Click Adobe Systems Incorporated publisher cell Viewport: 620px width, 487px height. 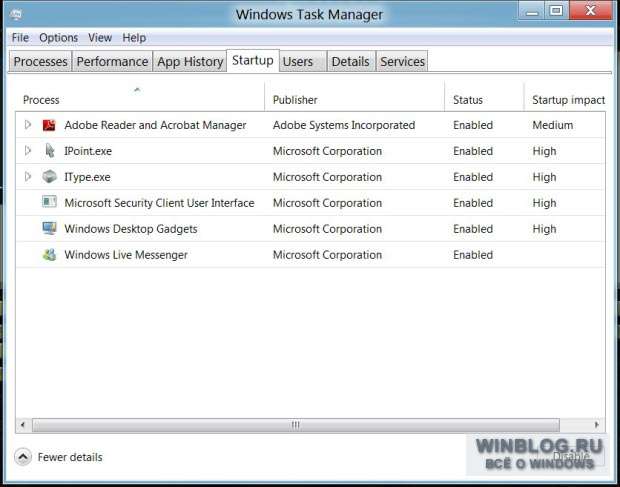coord(344,125)
